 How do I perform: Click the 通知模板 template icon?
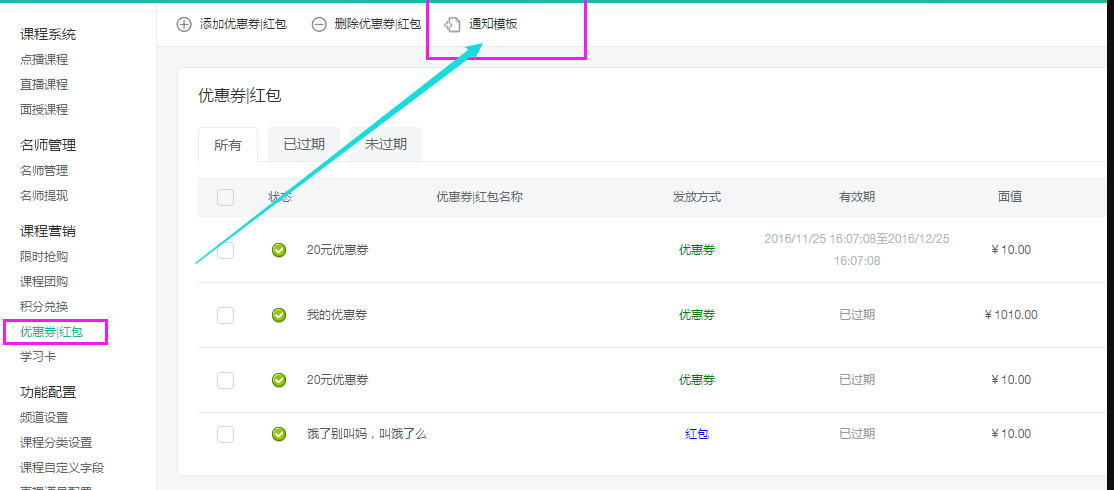[x=453, y=25]
